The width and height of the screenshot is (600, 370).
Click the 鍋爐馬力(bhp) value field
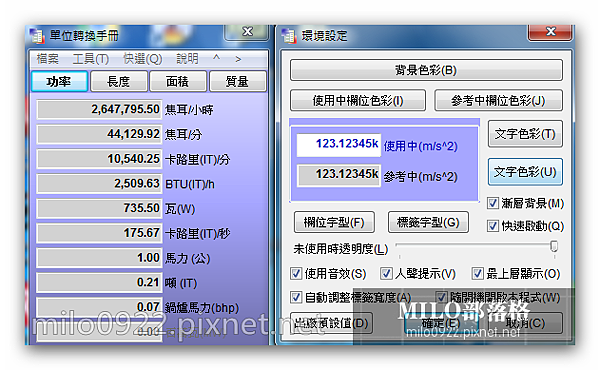[99, 307]
